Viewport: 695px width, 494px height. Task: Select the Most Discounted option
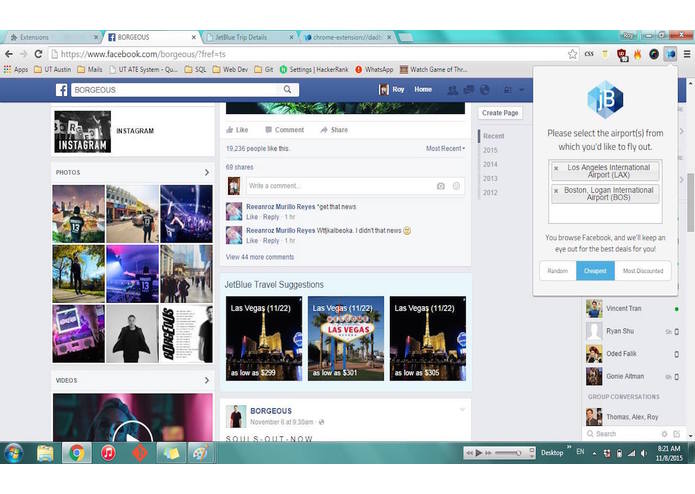(643, 271)
